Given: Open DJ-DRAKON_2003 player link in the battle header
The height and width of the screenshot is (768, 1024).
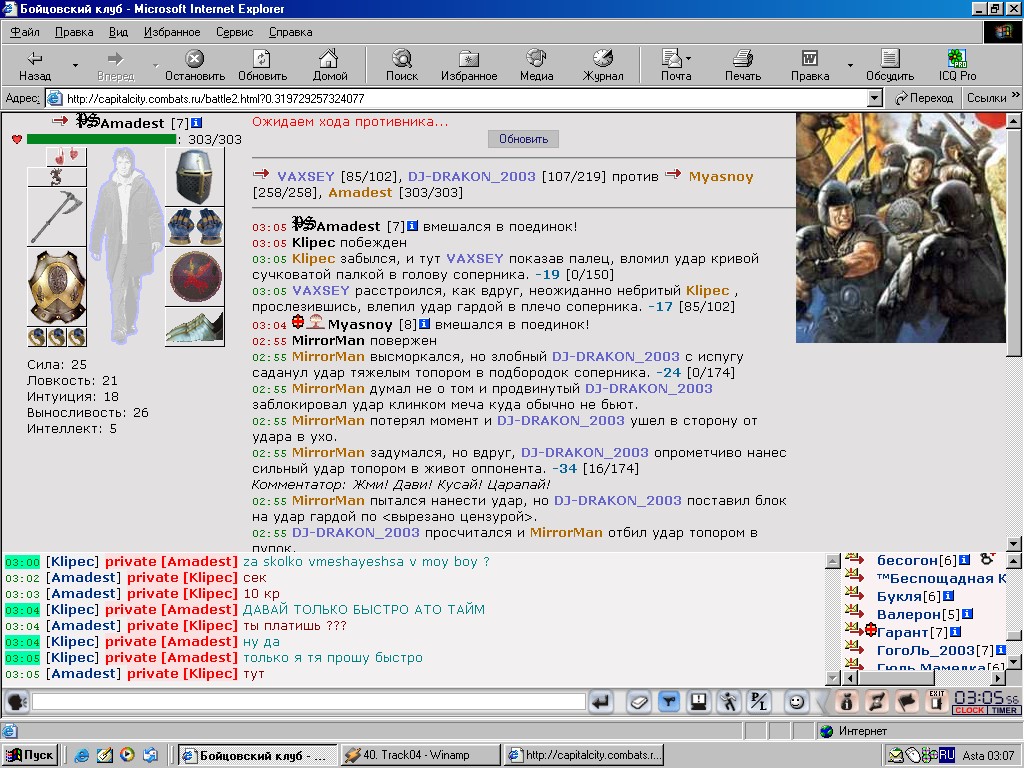Looking at the screenshot, I should 472,176.
